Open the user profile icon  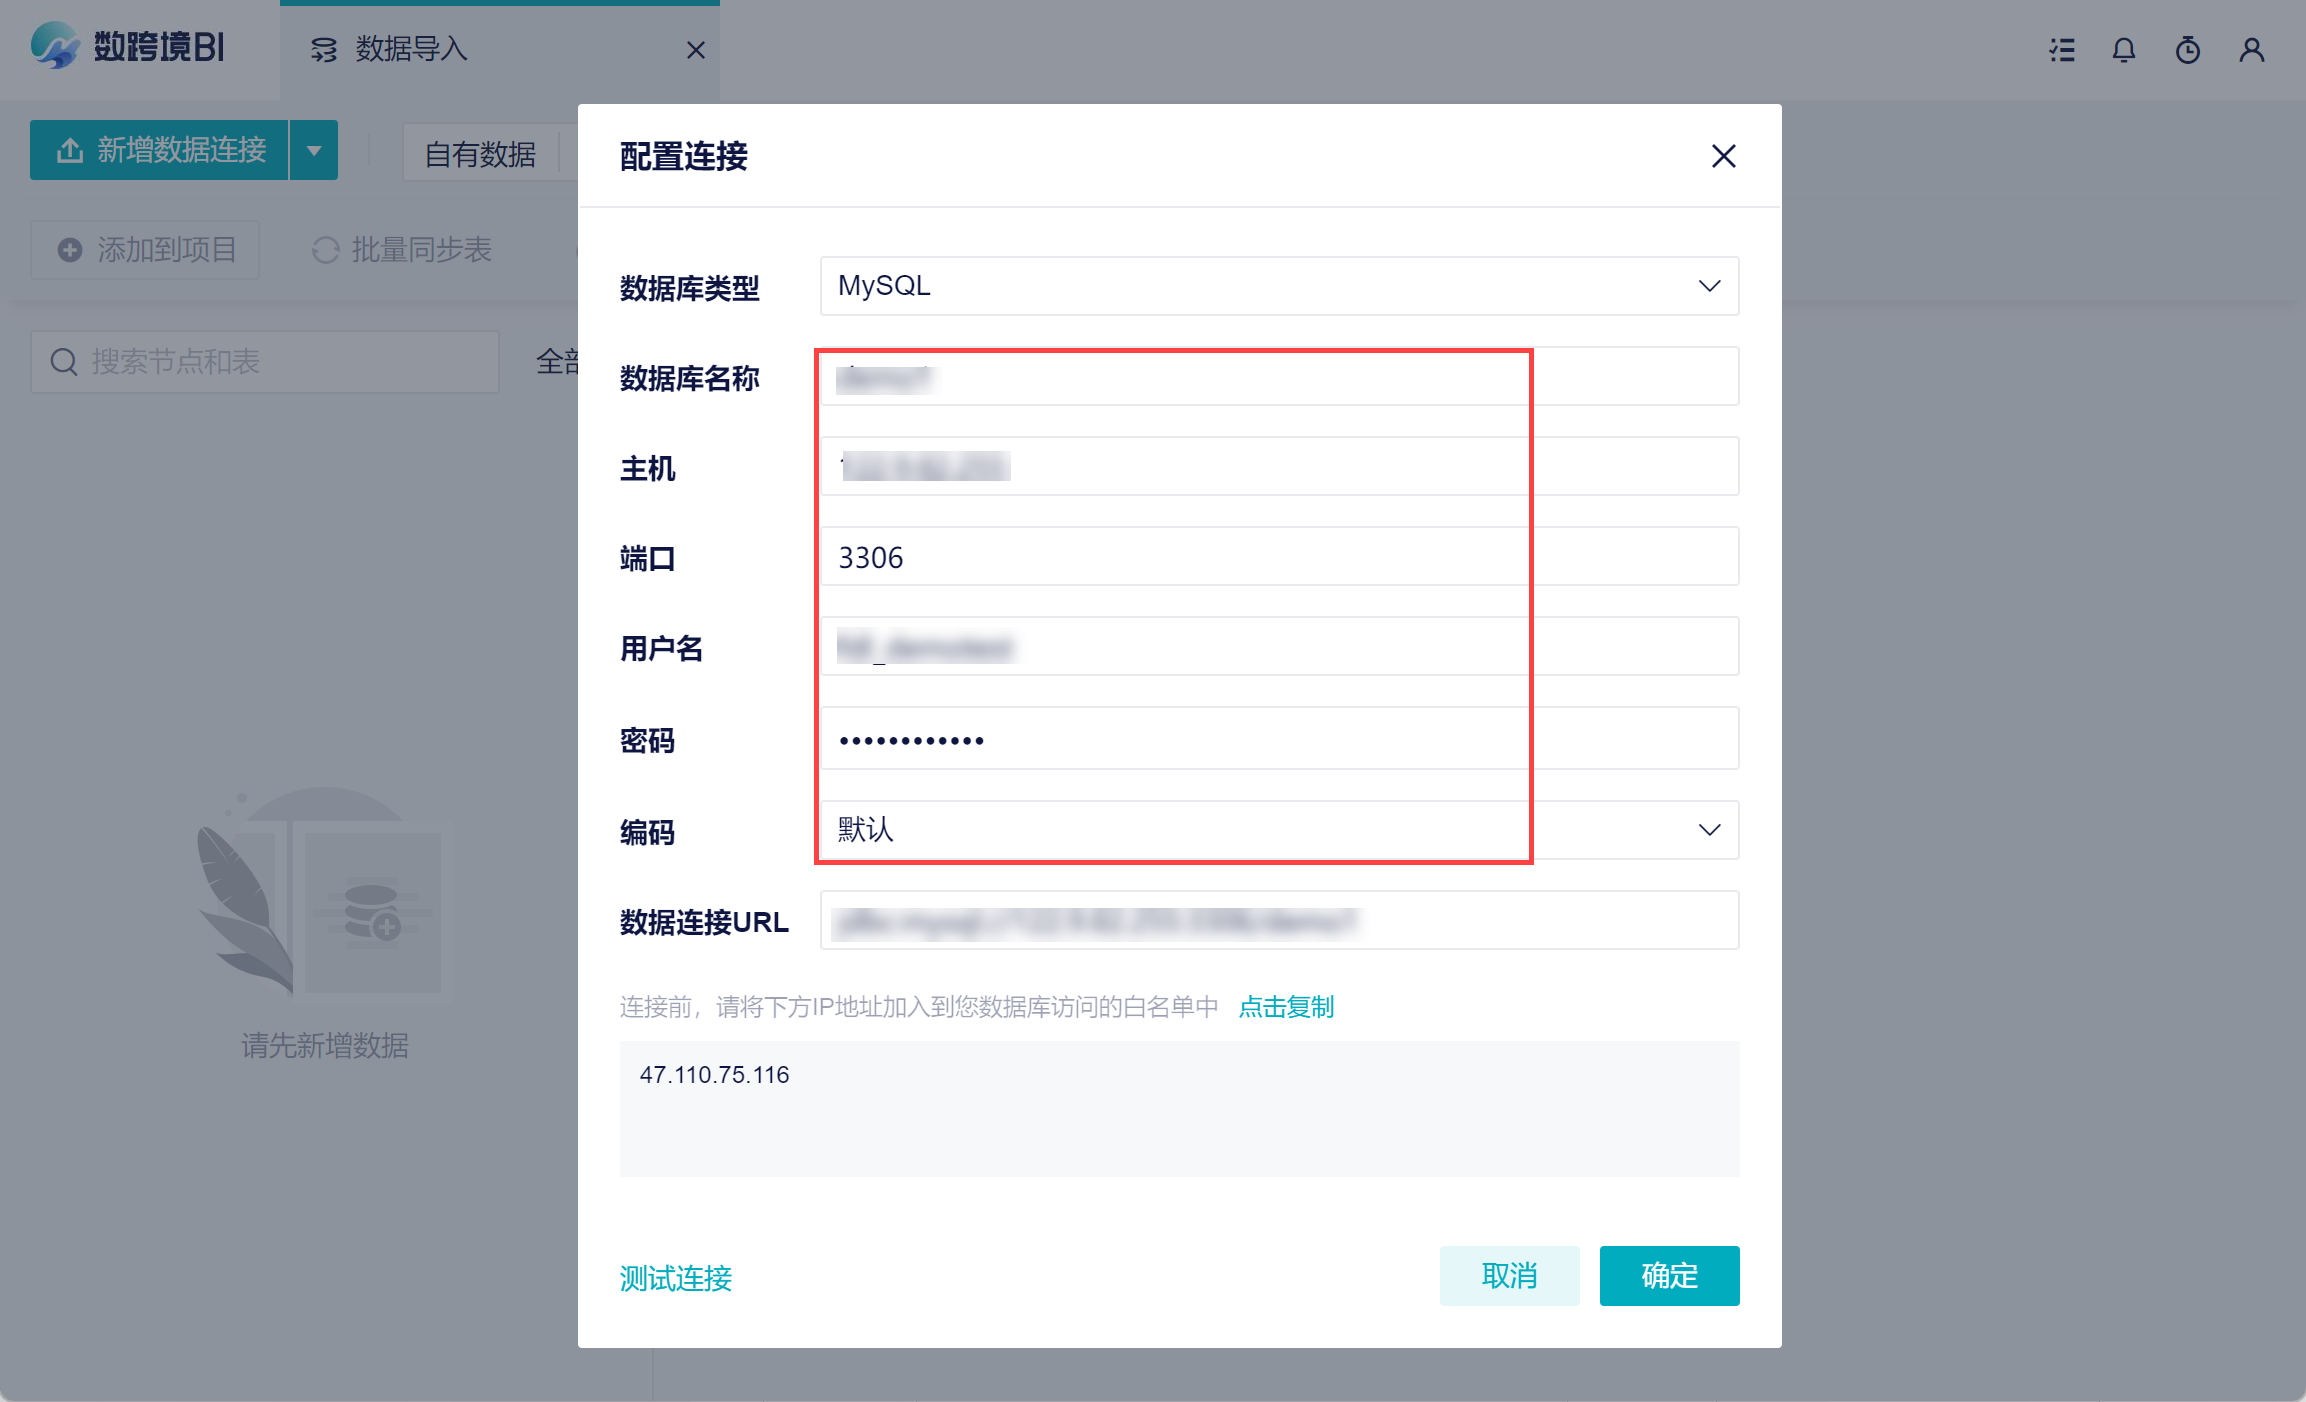[x=2251, y=50]
